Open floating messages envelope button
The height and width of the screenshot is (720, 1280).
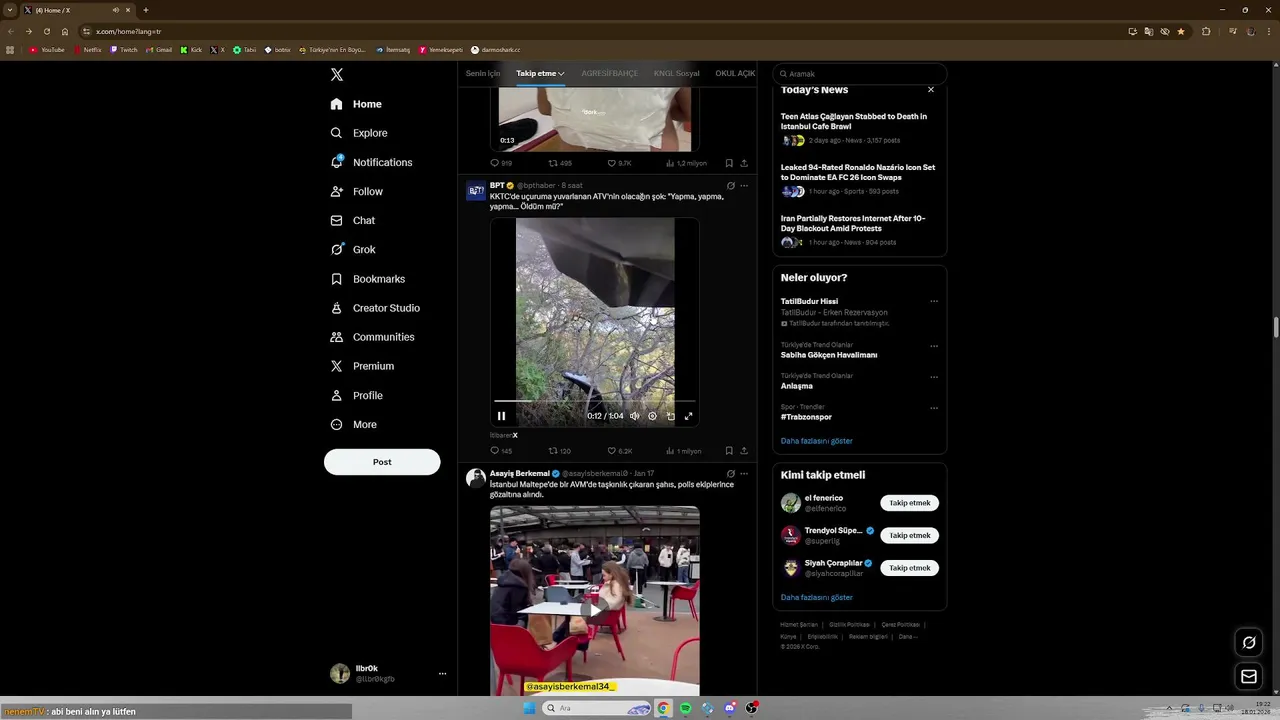[1249, 677]
